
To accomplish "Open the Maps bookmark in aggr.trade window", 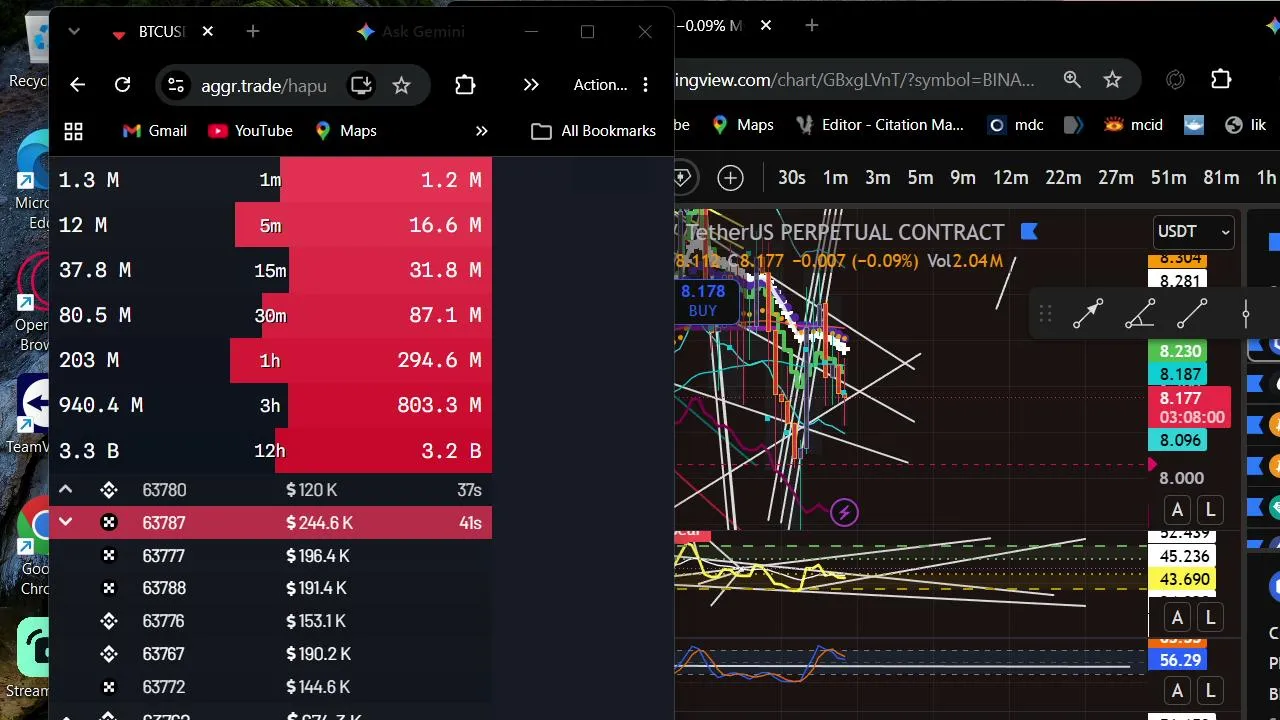I will point(345,131).
